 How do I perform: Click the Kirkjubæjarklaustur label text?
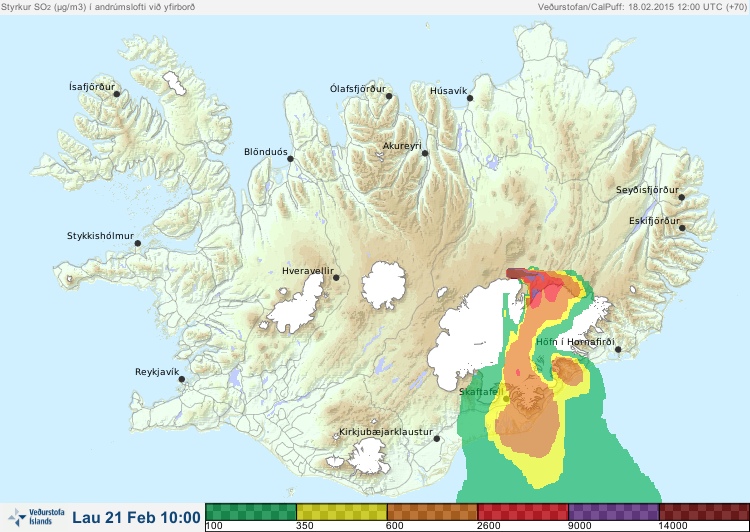[x=386, y=432]
